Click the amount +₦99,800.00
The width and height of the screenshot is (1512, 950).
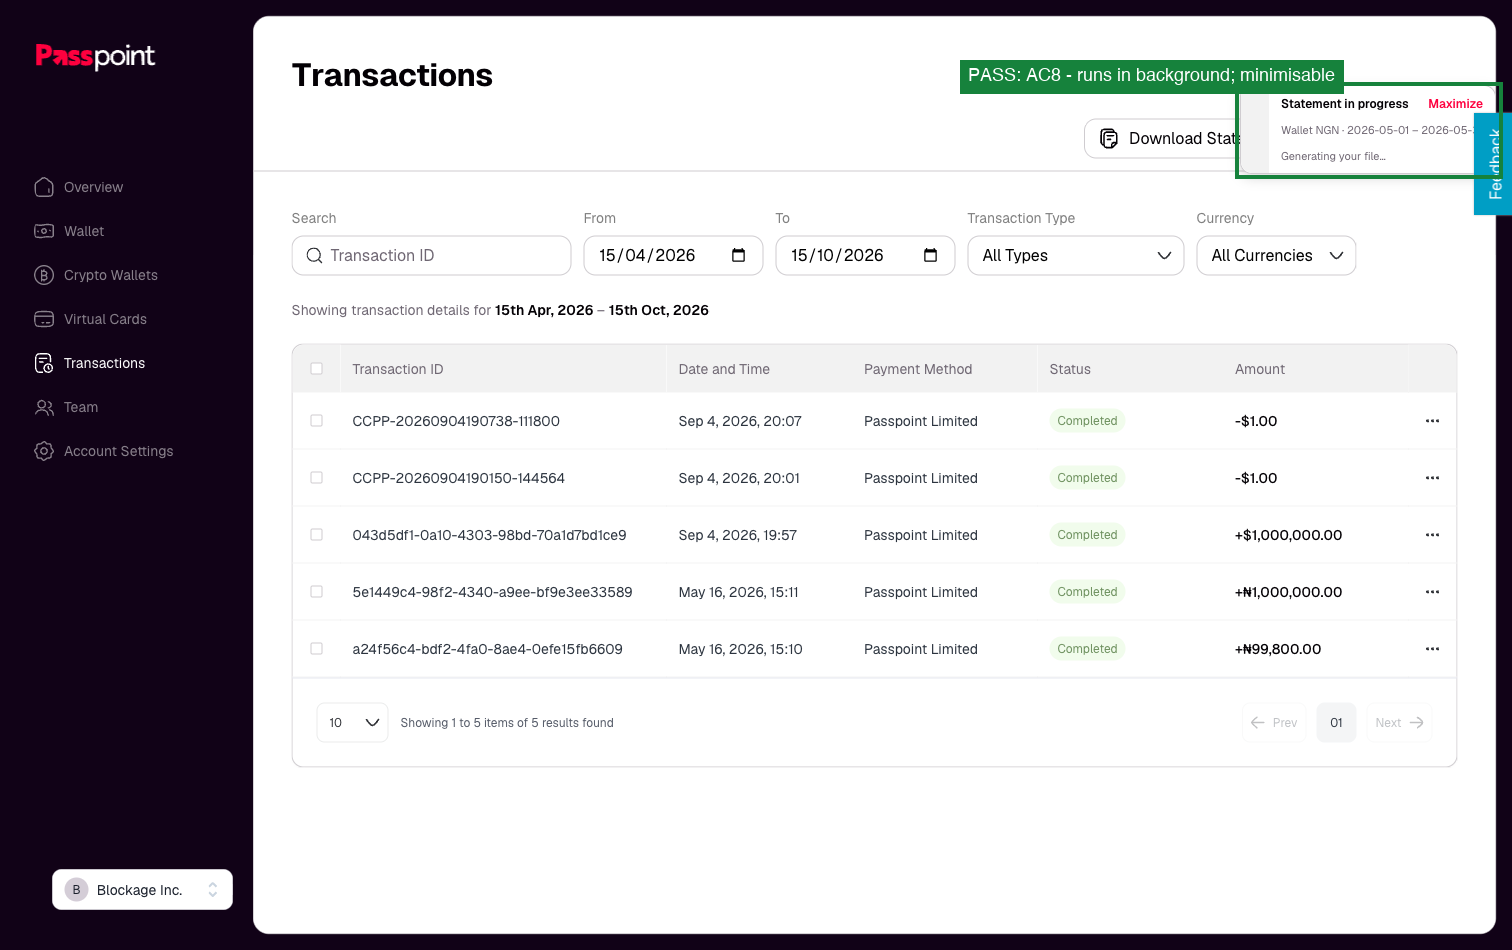1278,649
